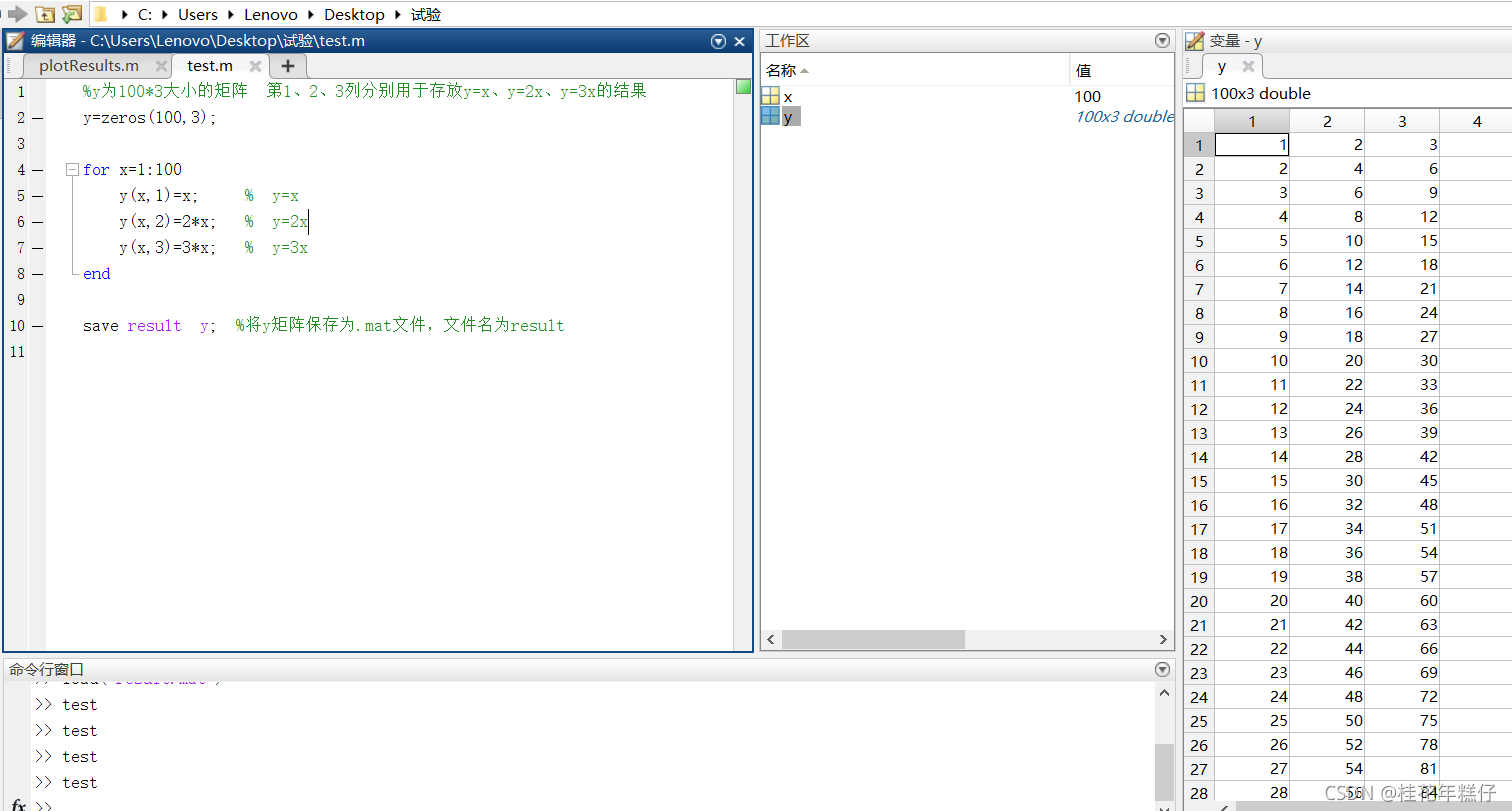The height and width of the screenshot is (811, 1512).
Task: Close the test.m tab
Action: (255, 66)
